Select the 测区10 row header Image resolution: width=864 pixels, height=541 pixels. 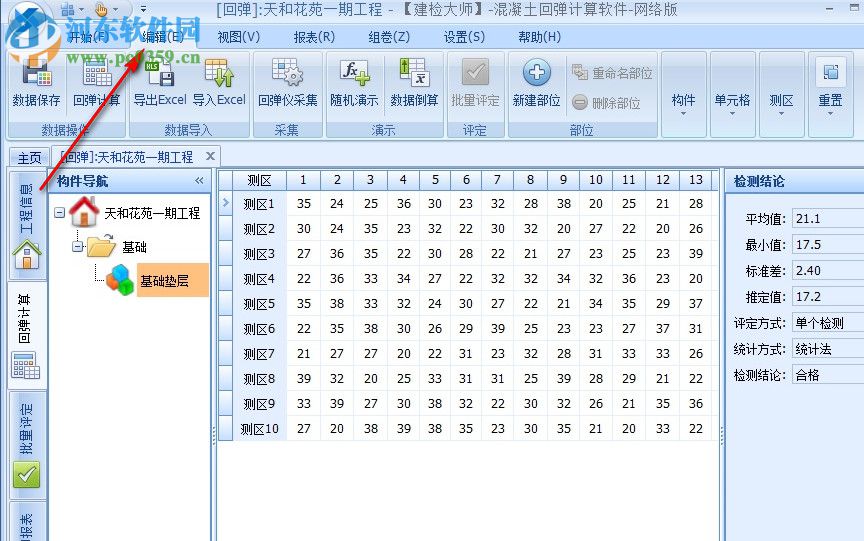point(259,429)
